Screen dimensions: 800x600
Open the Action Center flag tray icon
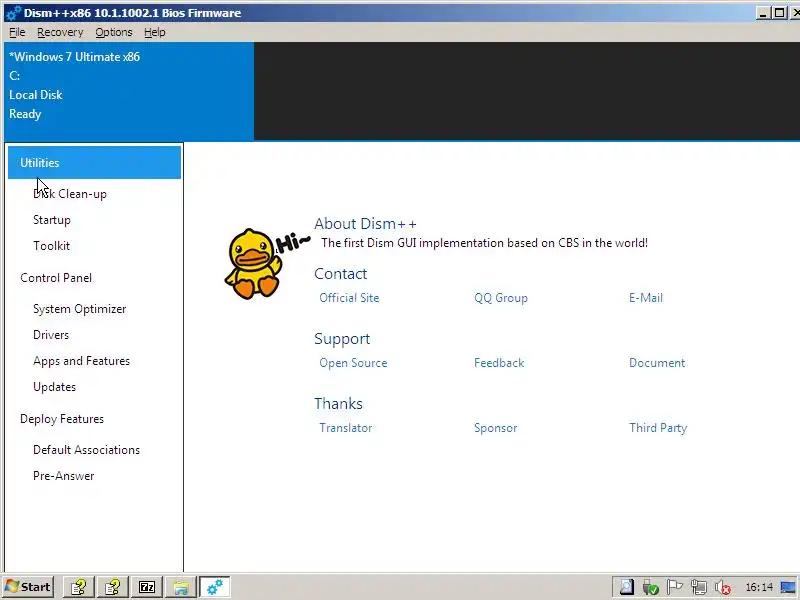(x=674, y=587)
